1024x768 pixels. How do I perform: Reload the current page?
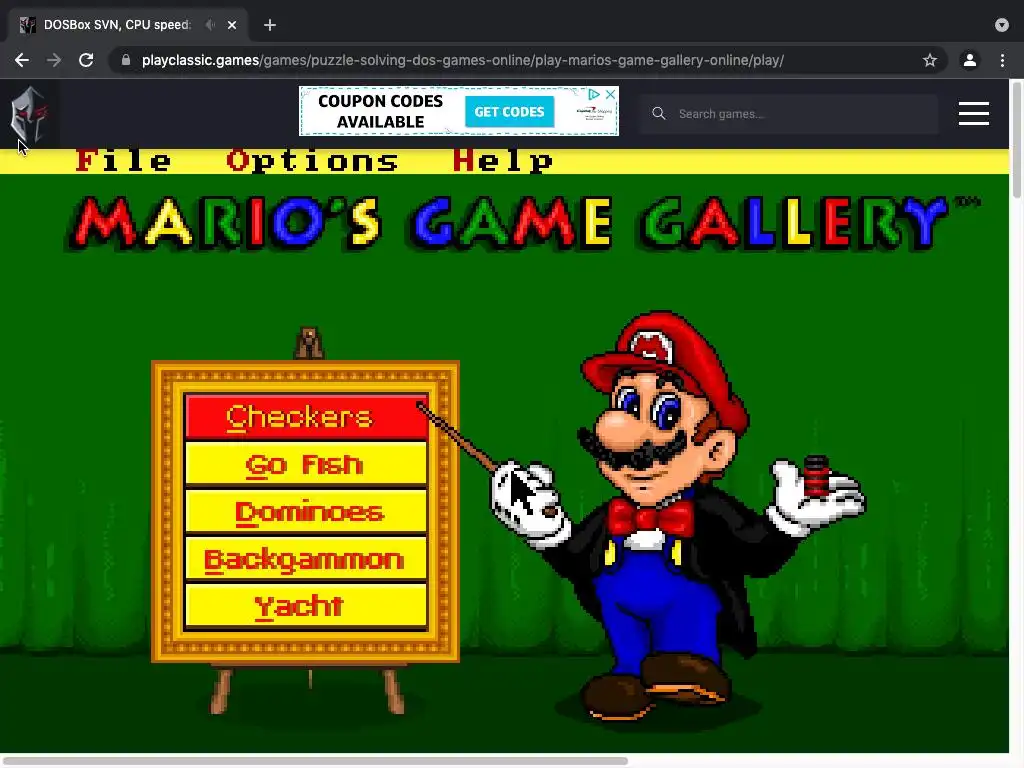pyautogui.click(x=86, y=60)
